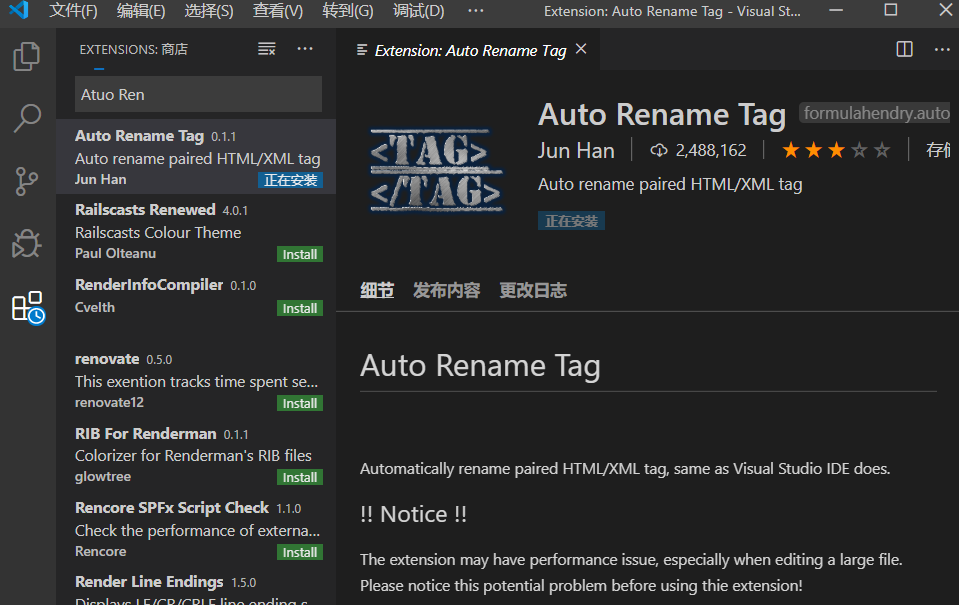The width and height of the screenshot is (959, 605).
Task: Install Rencore SPFx Script Check extension
Action: [x=300, y=552]
